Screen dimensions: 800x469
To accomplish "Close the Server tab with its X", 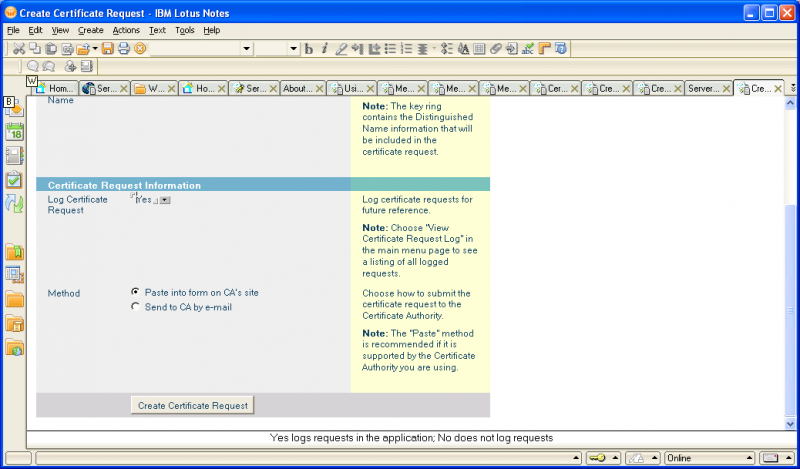I will coord(727,88).
